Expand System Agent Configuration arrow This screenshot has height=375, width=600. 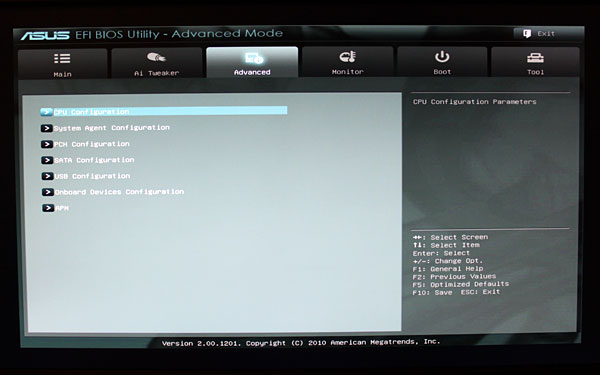[47, 128]
